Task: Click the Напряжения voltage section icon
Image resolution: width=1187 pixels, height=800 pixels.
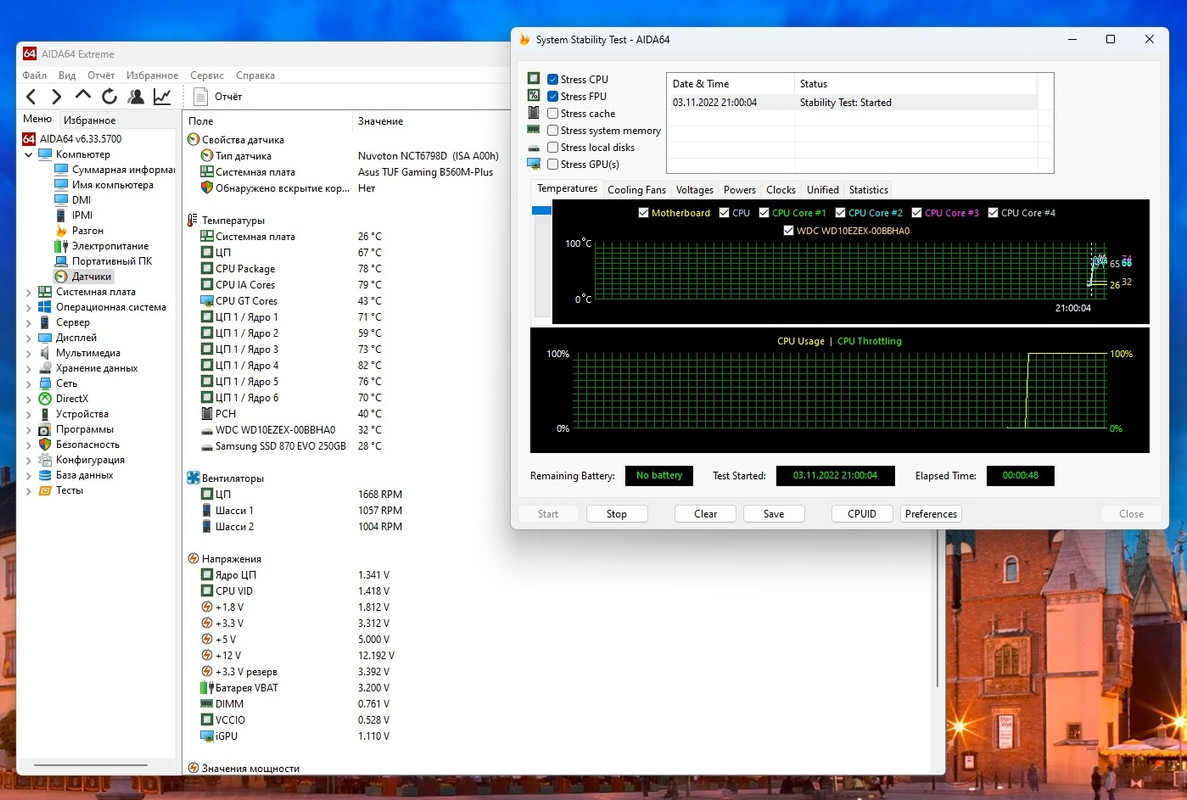Action: 193,559
